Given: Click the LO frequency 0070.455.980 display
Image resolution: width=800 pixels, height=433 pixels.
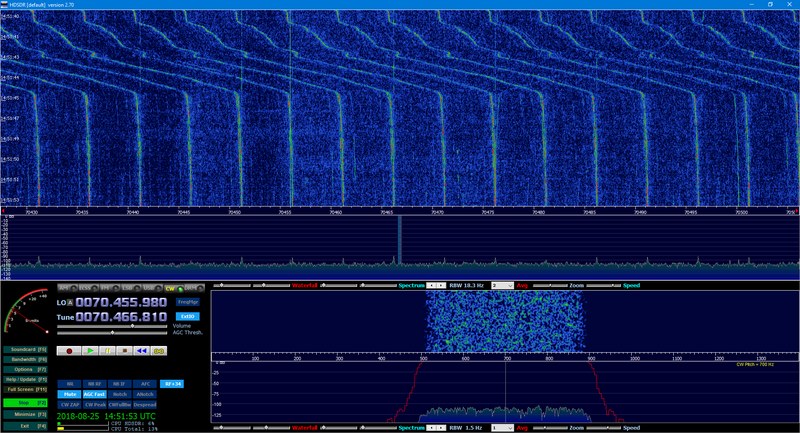Looking at the screenshot, I should [x=121, y=302].
